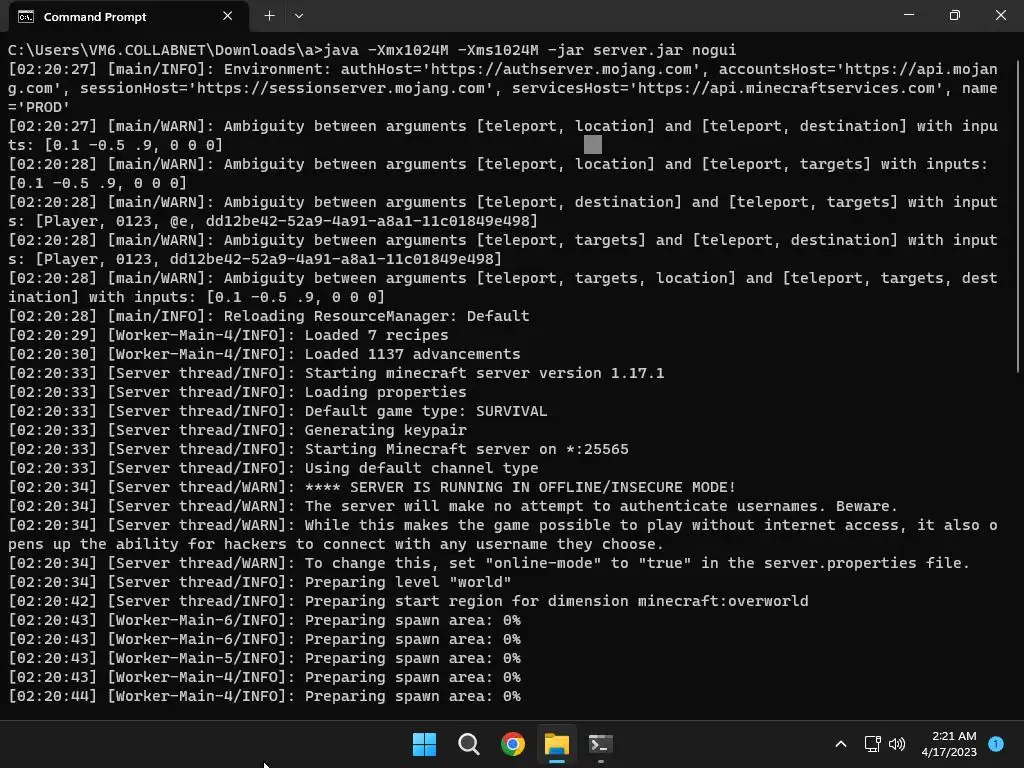Close the Command Prompt tab

coord(227,16)
